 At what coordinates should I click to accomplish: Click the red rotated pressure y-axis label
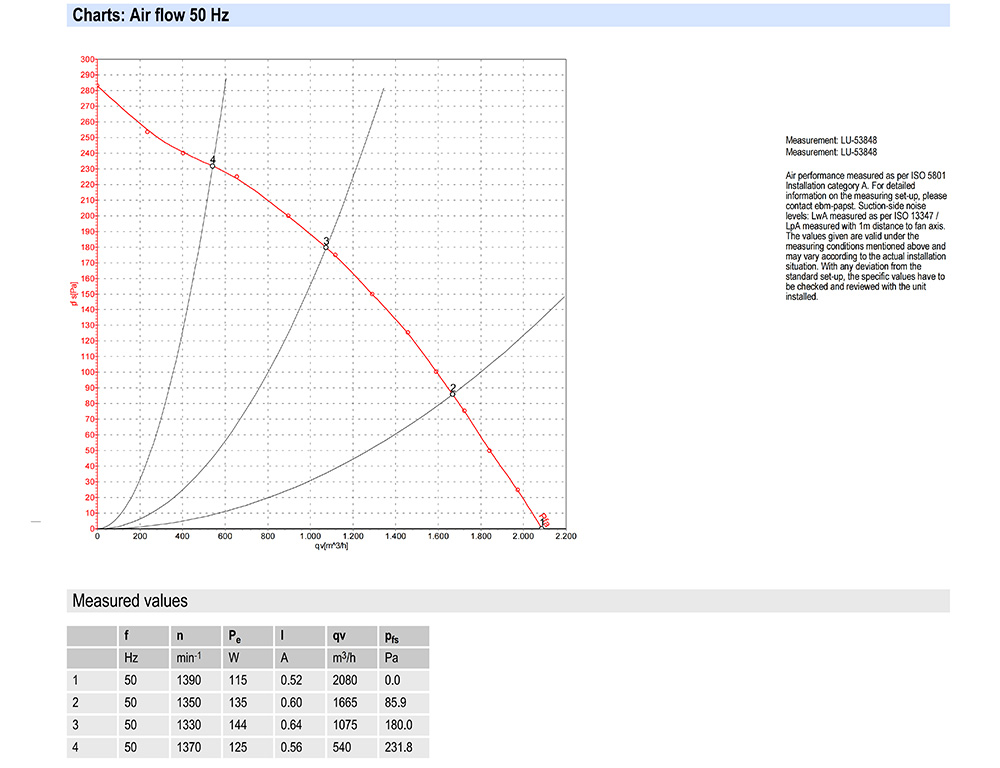coord(75,294)
